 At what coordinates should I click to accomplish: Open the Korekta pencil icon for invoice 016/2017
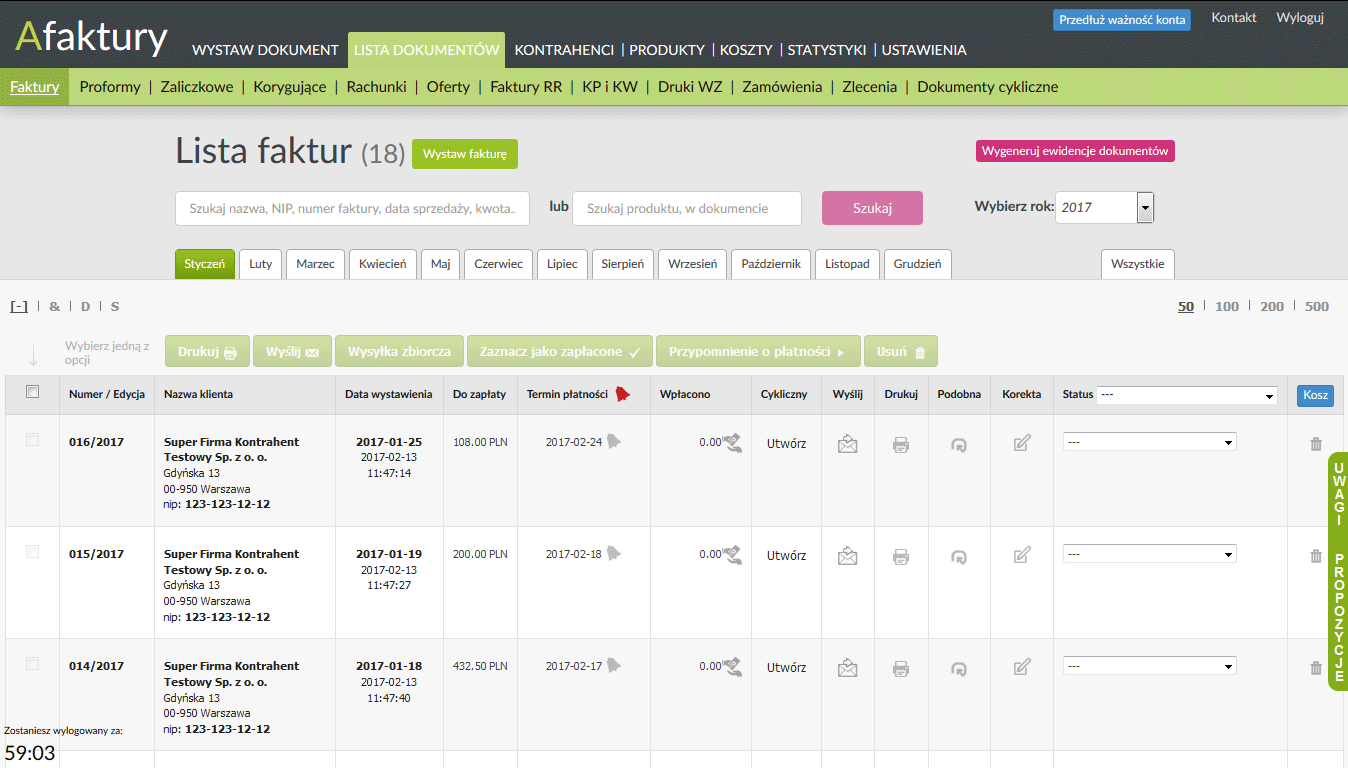1021,443
